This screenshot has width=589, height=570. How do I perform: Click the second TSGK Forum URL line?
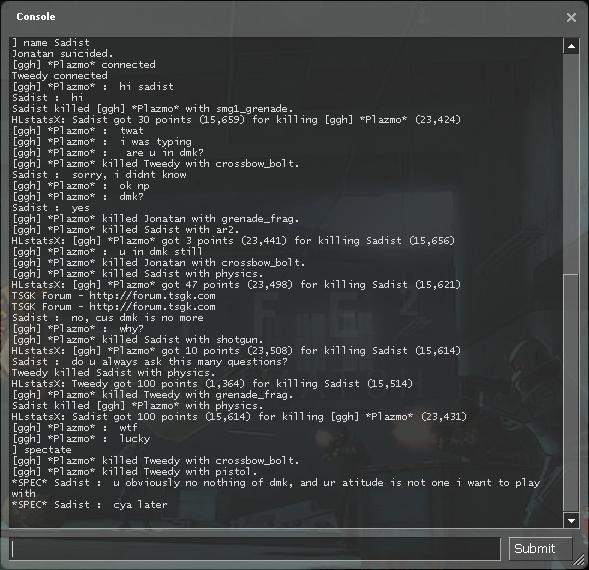(113, 307)
